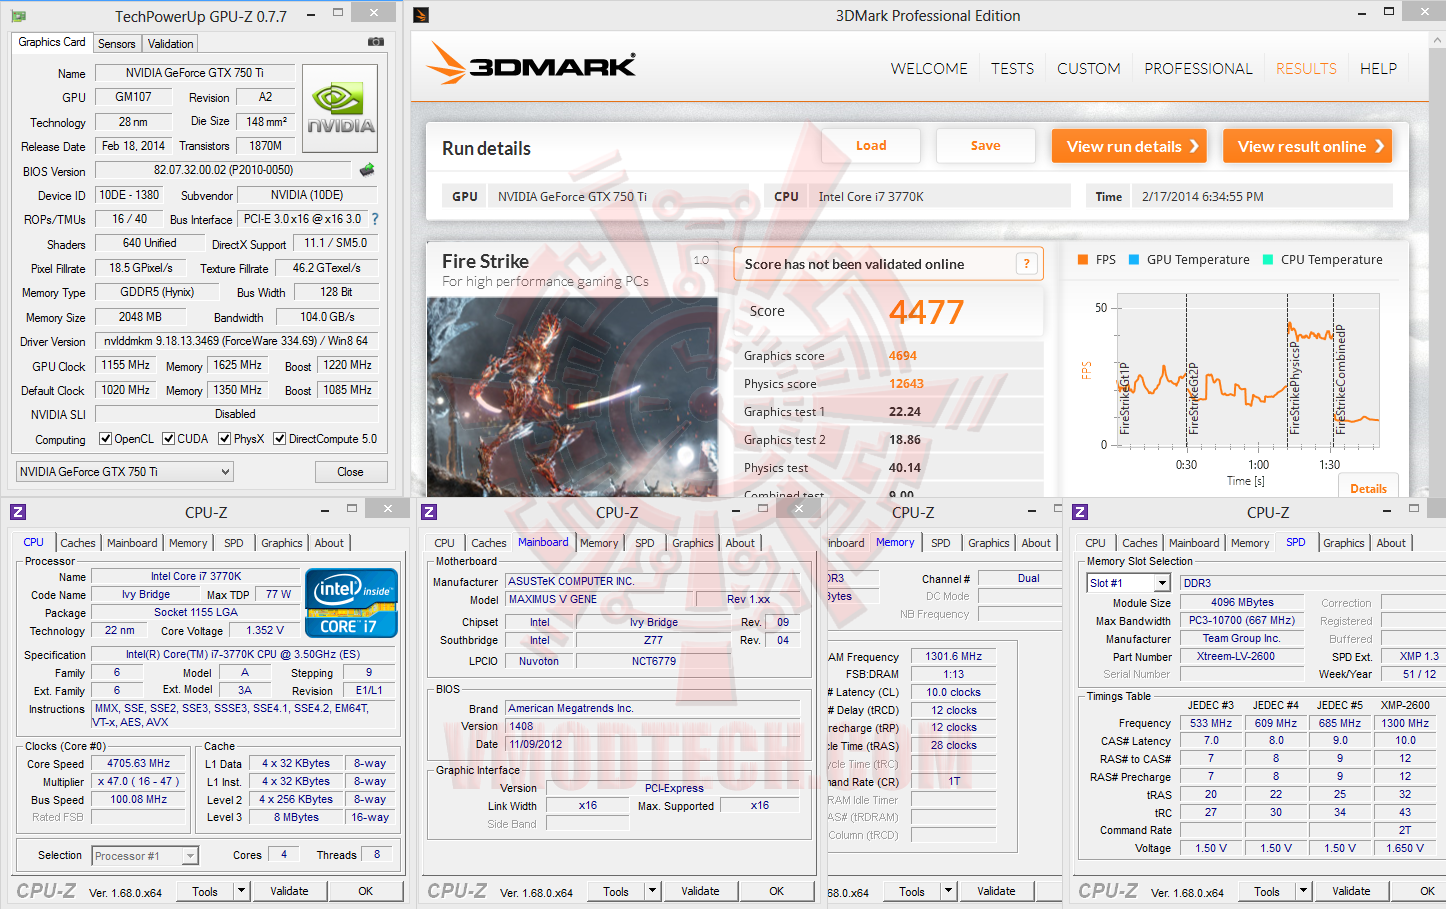
Task: Click the 4477 Fire Strike score
Action: [x=926, y=312]
